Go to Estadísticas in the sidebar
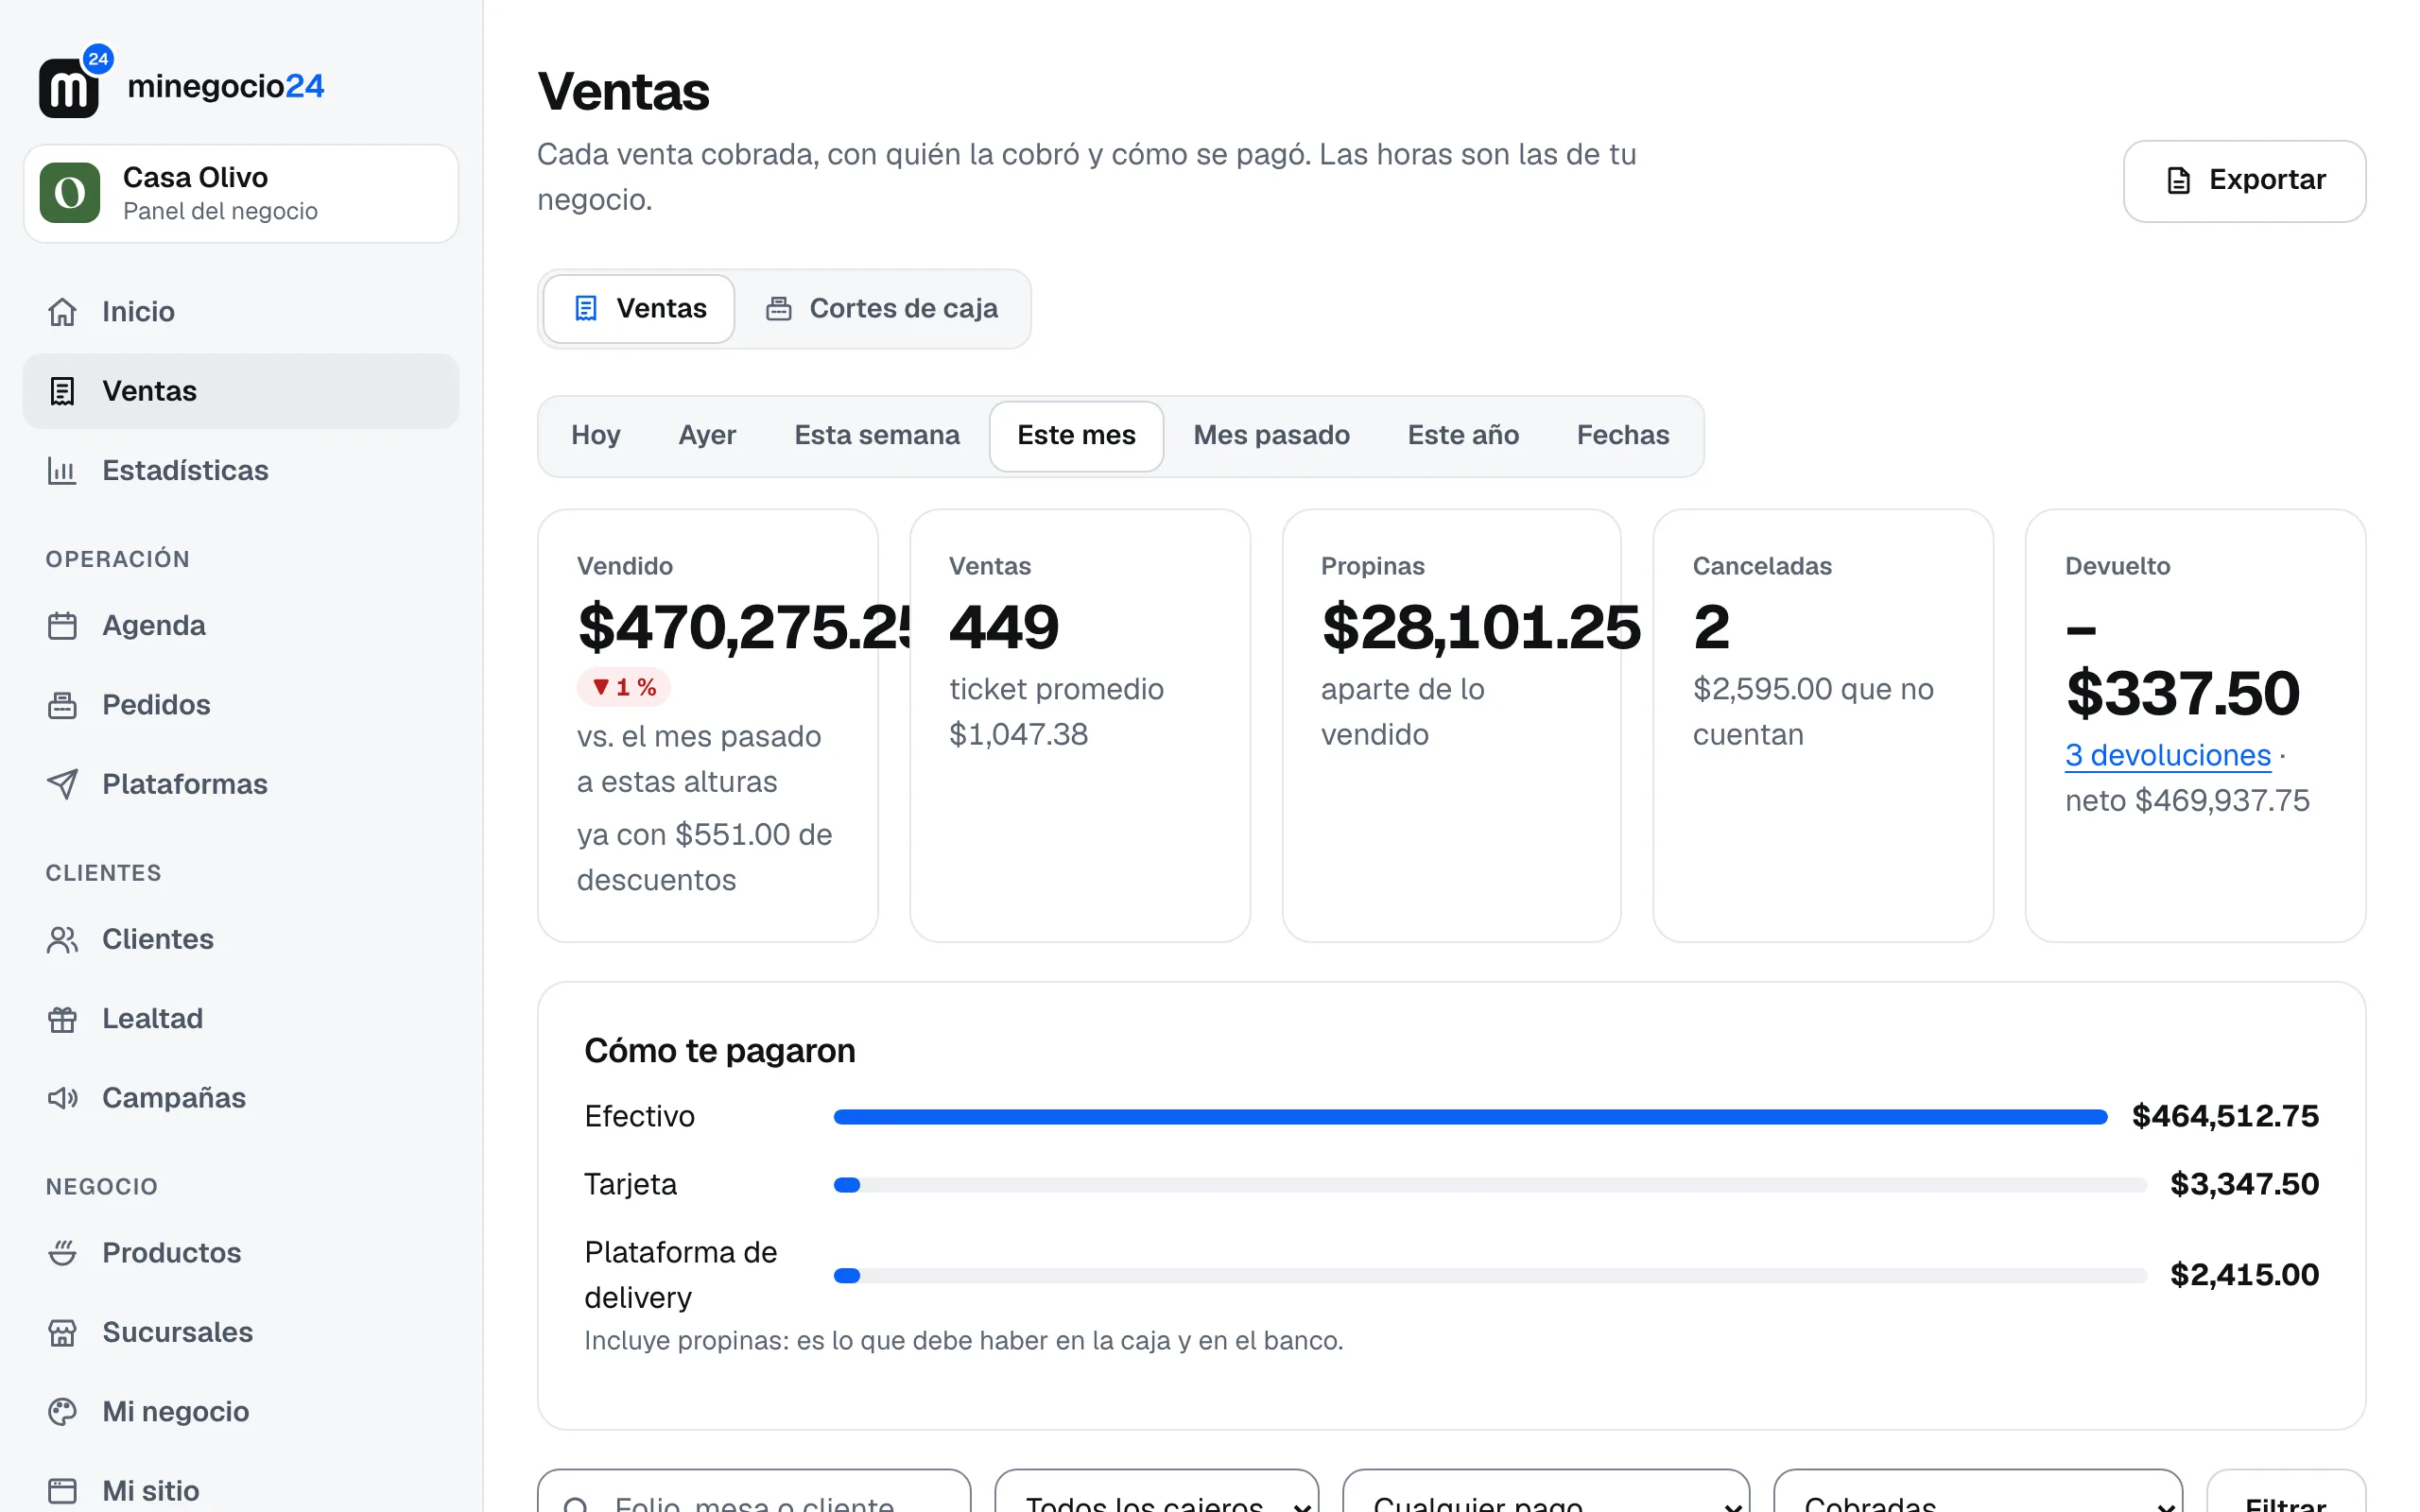The width and height of the screenshot is (2420, 1512). tap(241, 470)
